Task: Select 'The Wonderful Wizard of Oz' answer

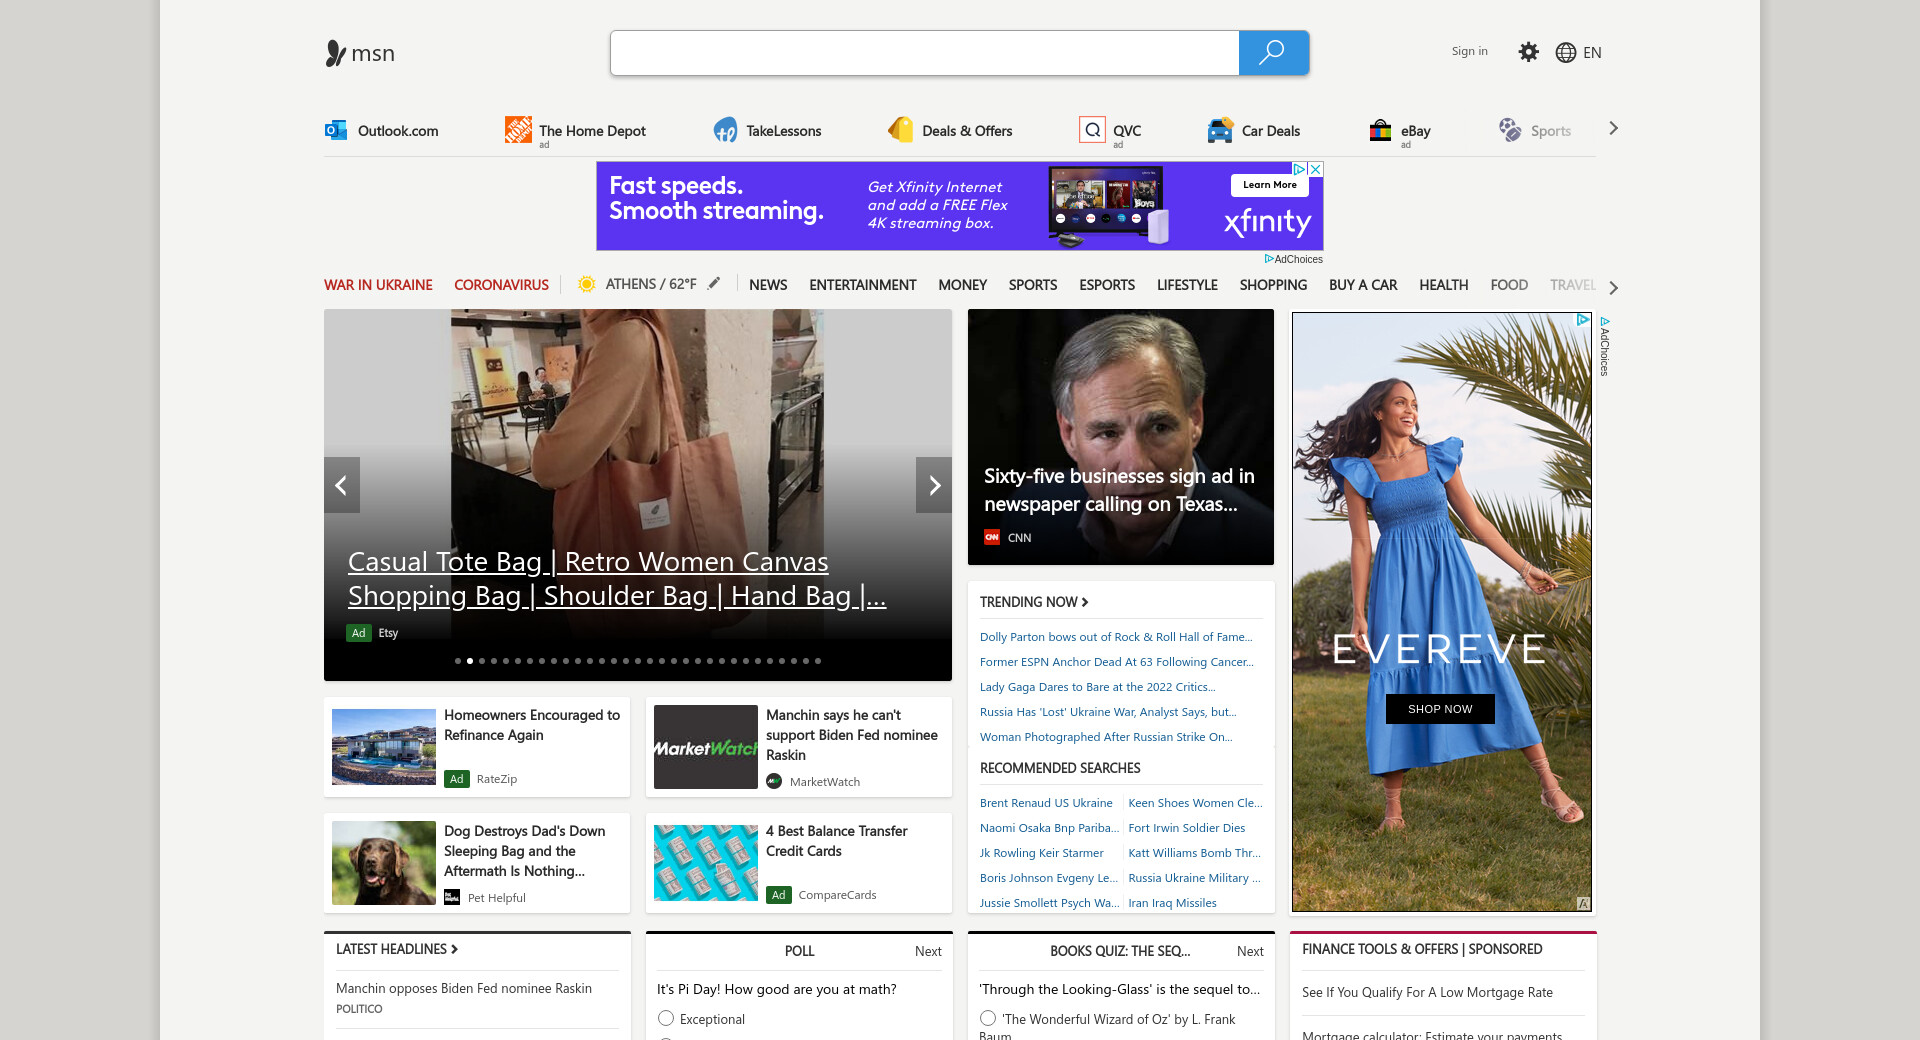Action: pos(988,1018)
